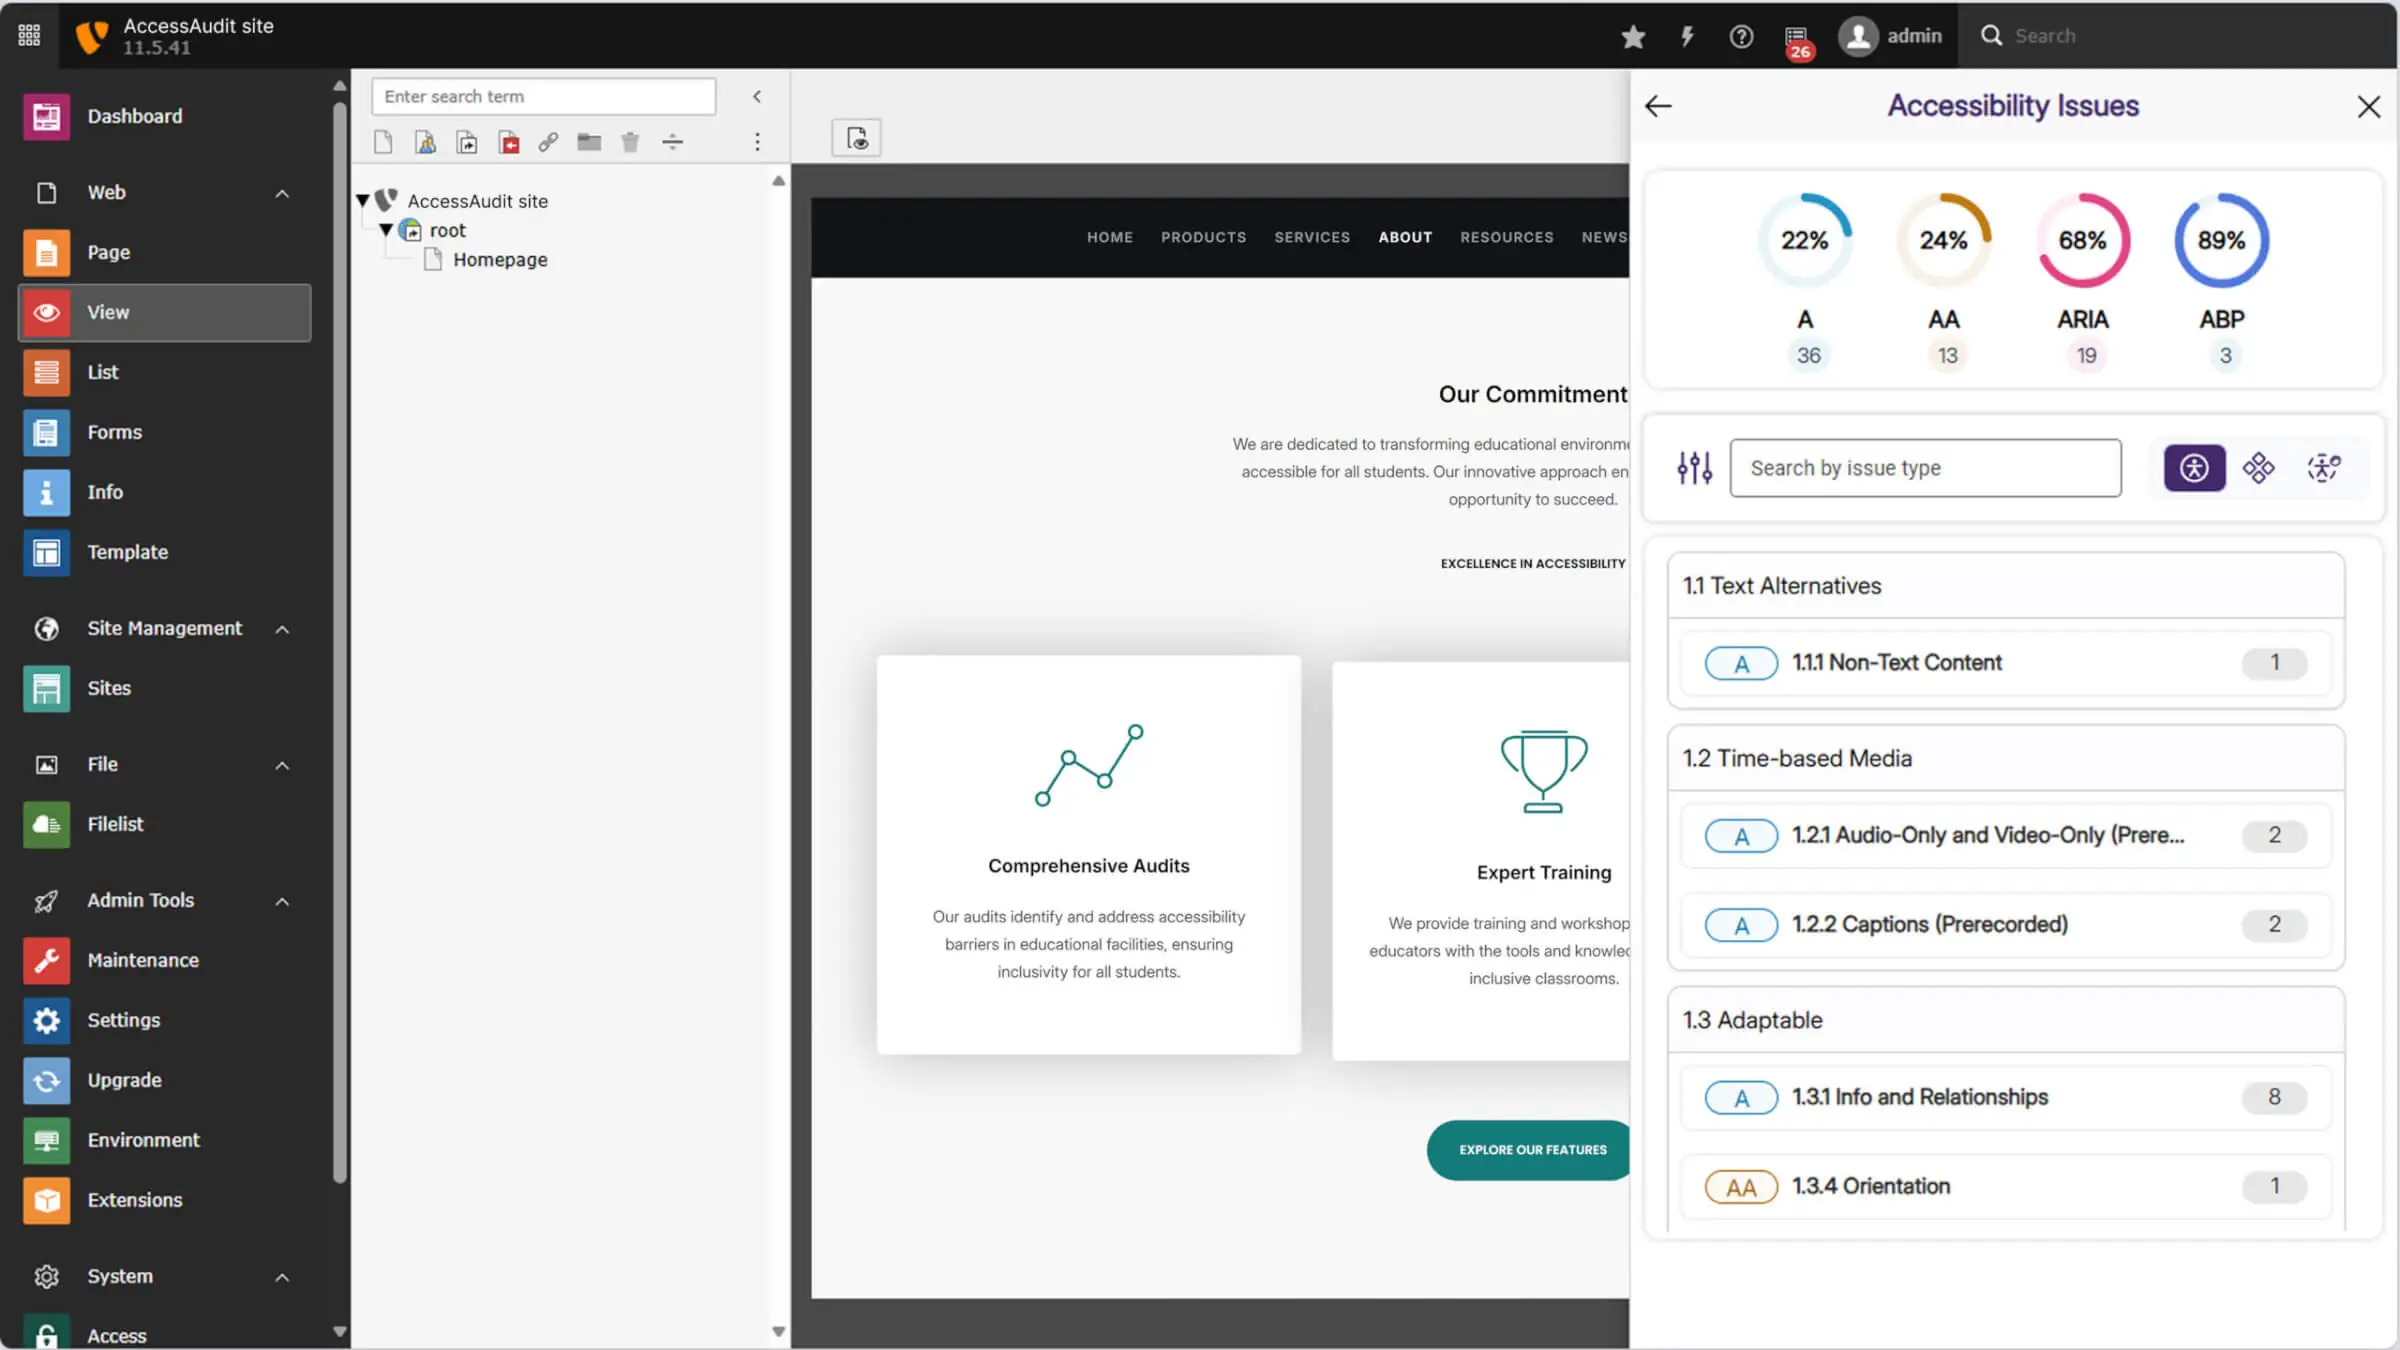This screenshot has width=2400, height=1350.
Task: Click the delete trash icon in page tree toolbar
Action: click(x=630, y=142)
